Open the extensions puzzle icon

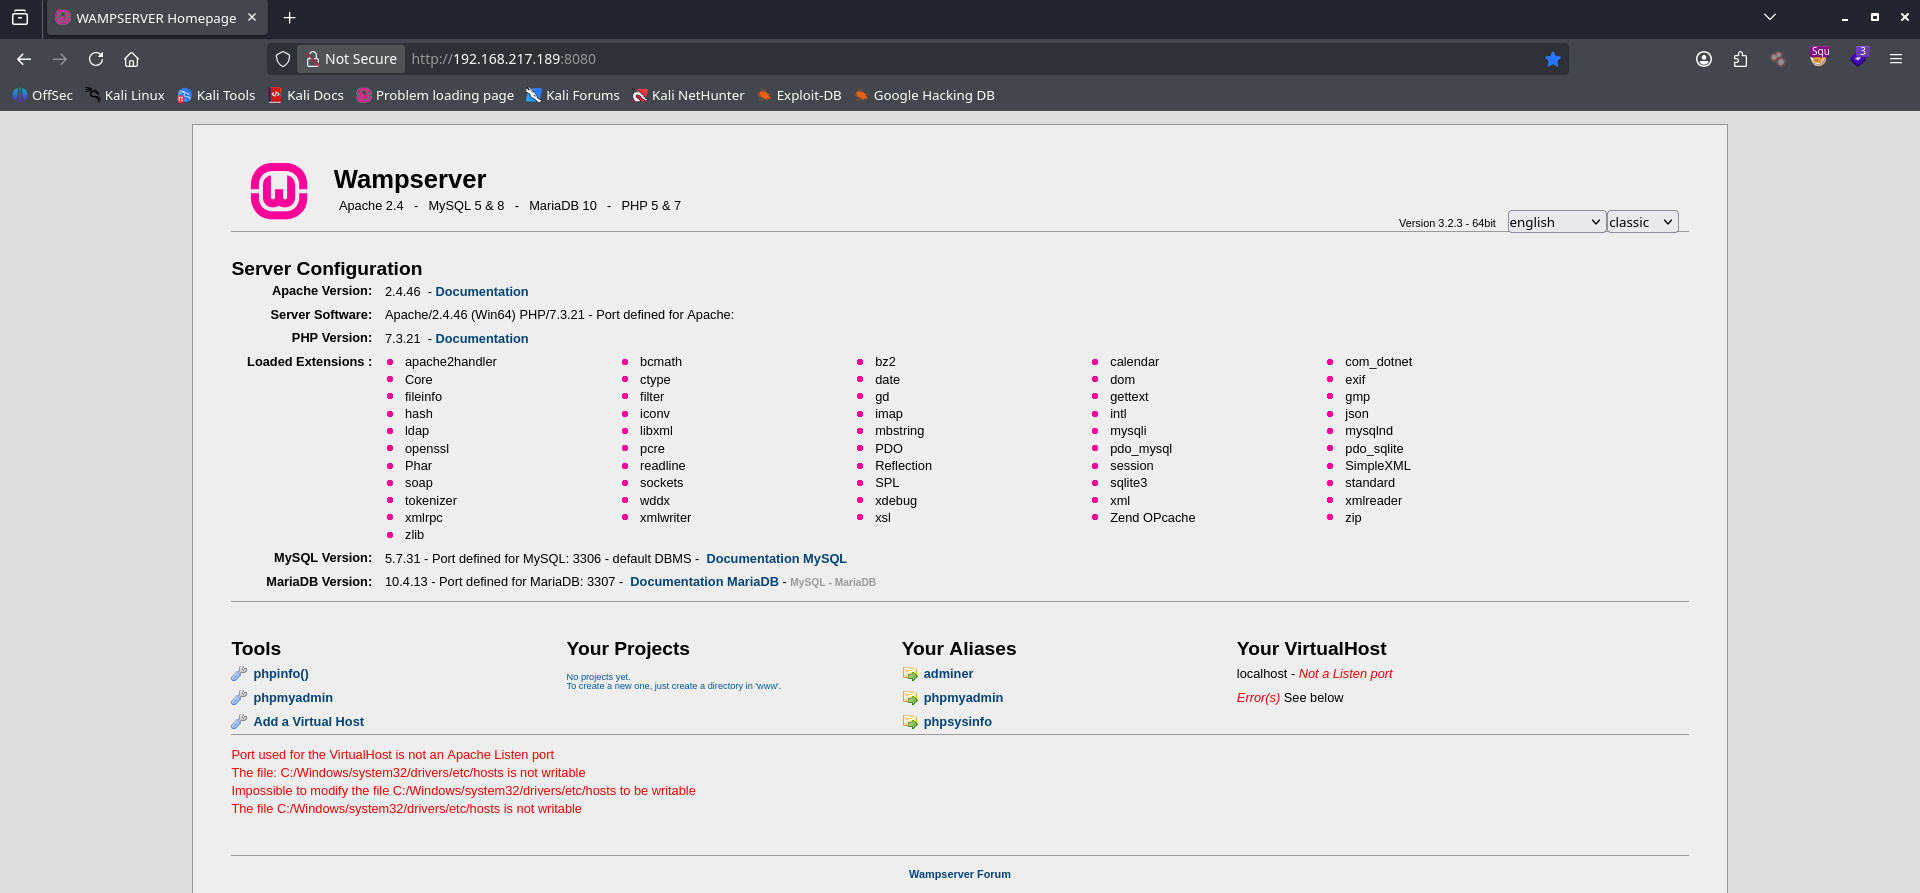click(1741, 59)
